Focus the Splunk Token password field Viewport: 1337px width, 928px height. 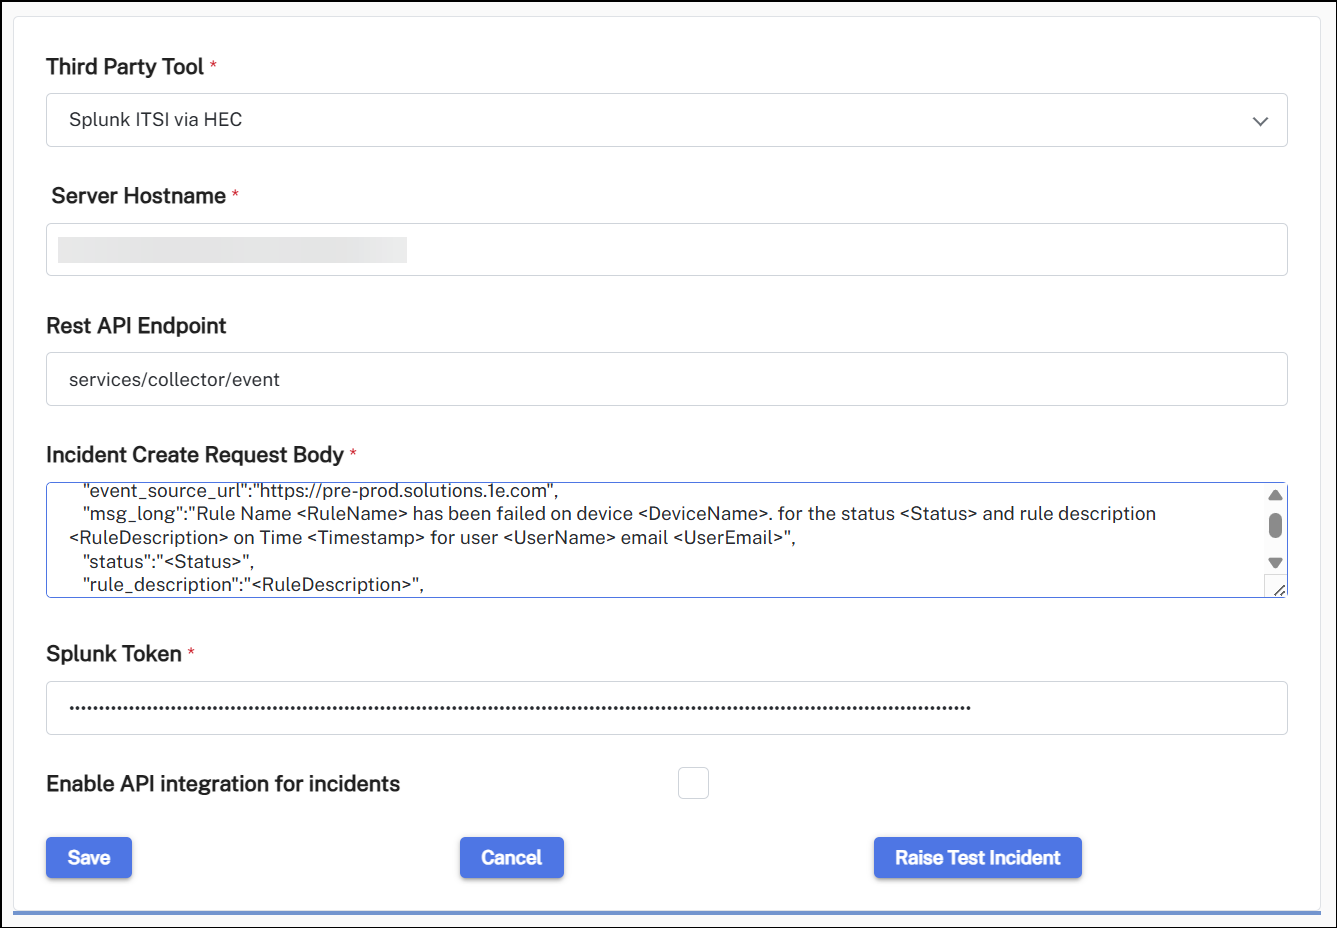666,708
